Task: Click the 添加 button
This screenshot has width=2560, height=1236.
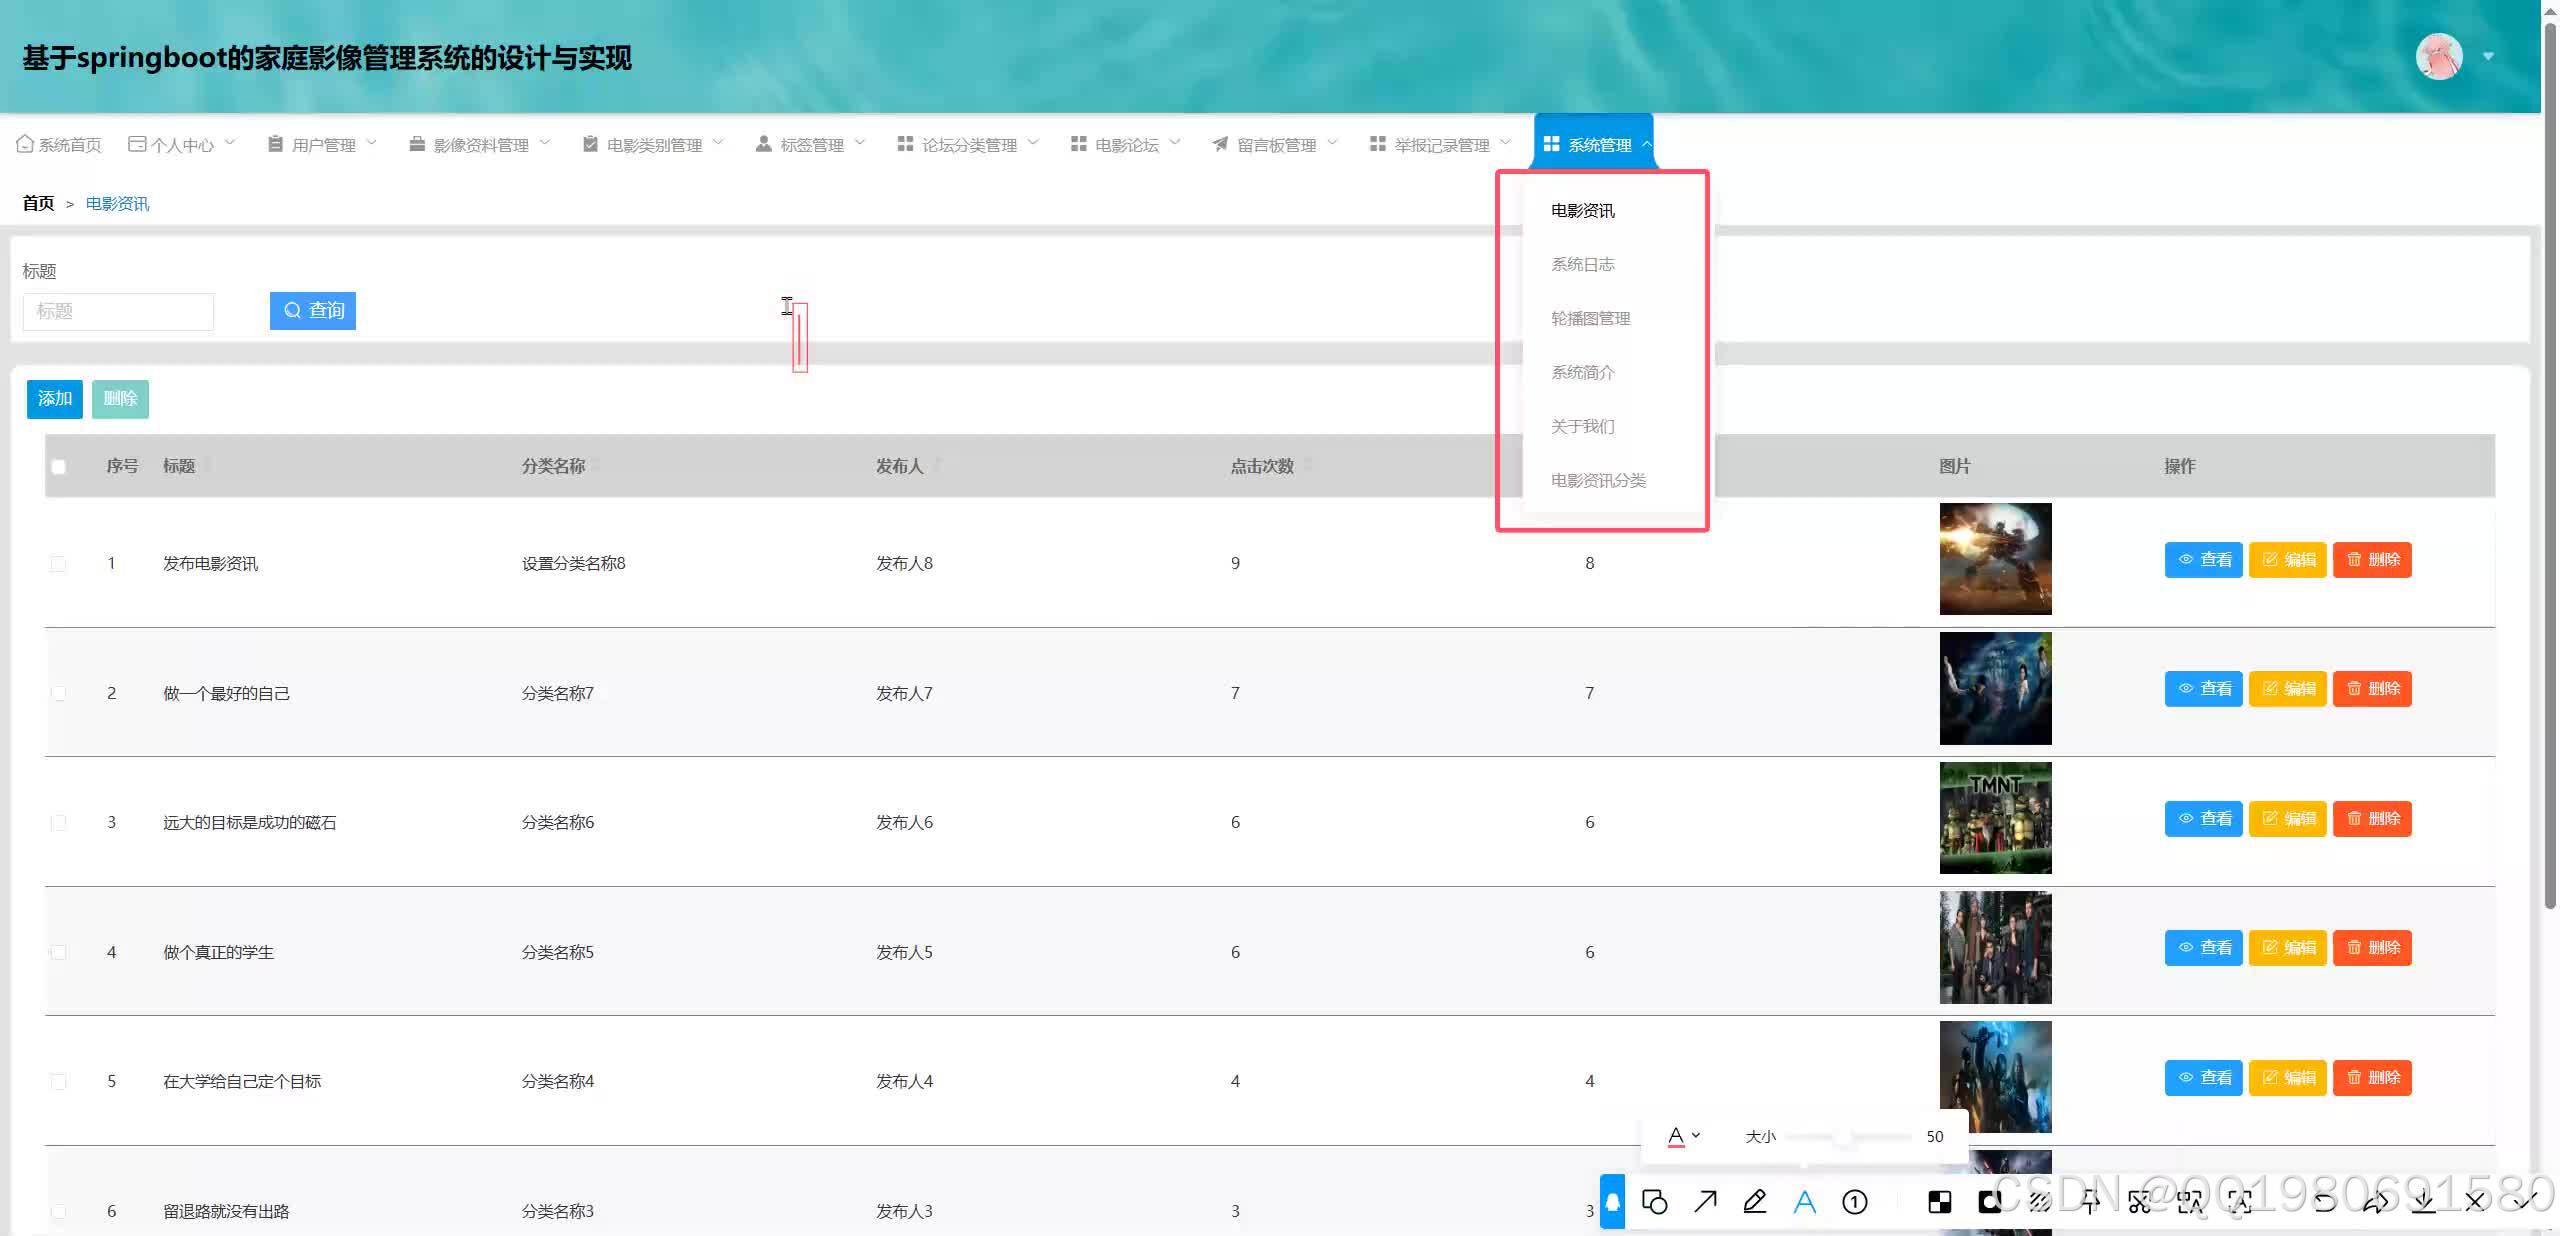Action: click(x=54, y=398)
